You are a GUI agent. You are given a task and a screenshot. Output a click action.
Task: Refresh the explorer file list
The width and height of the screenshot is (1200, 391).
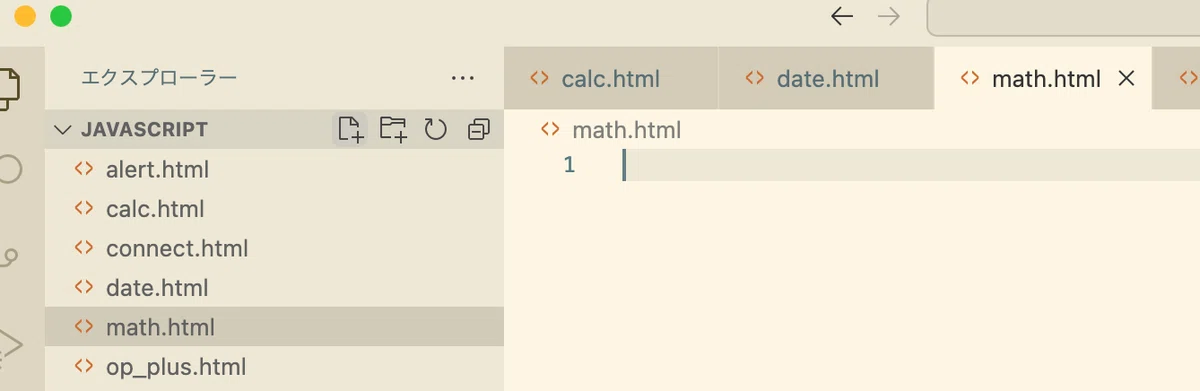435,129
